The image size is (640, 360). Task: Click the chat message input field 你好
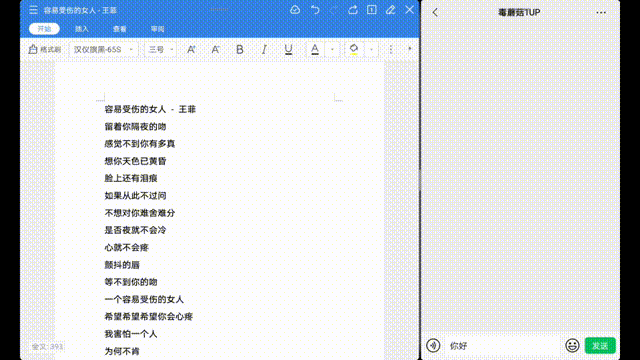[502, 346]
